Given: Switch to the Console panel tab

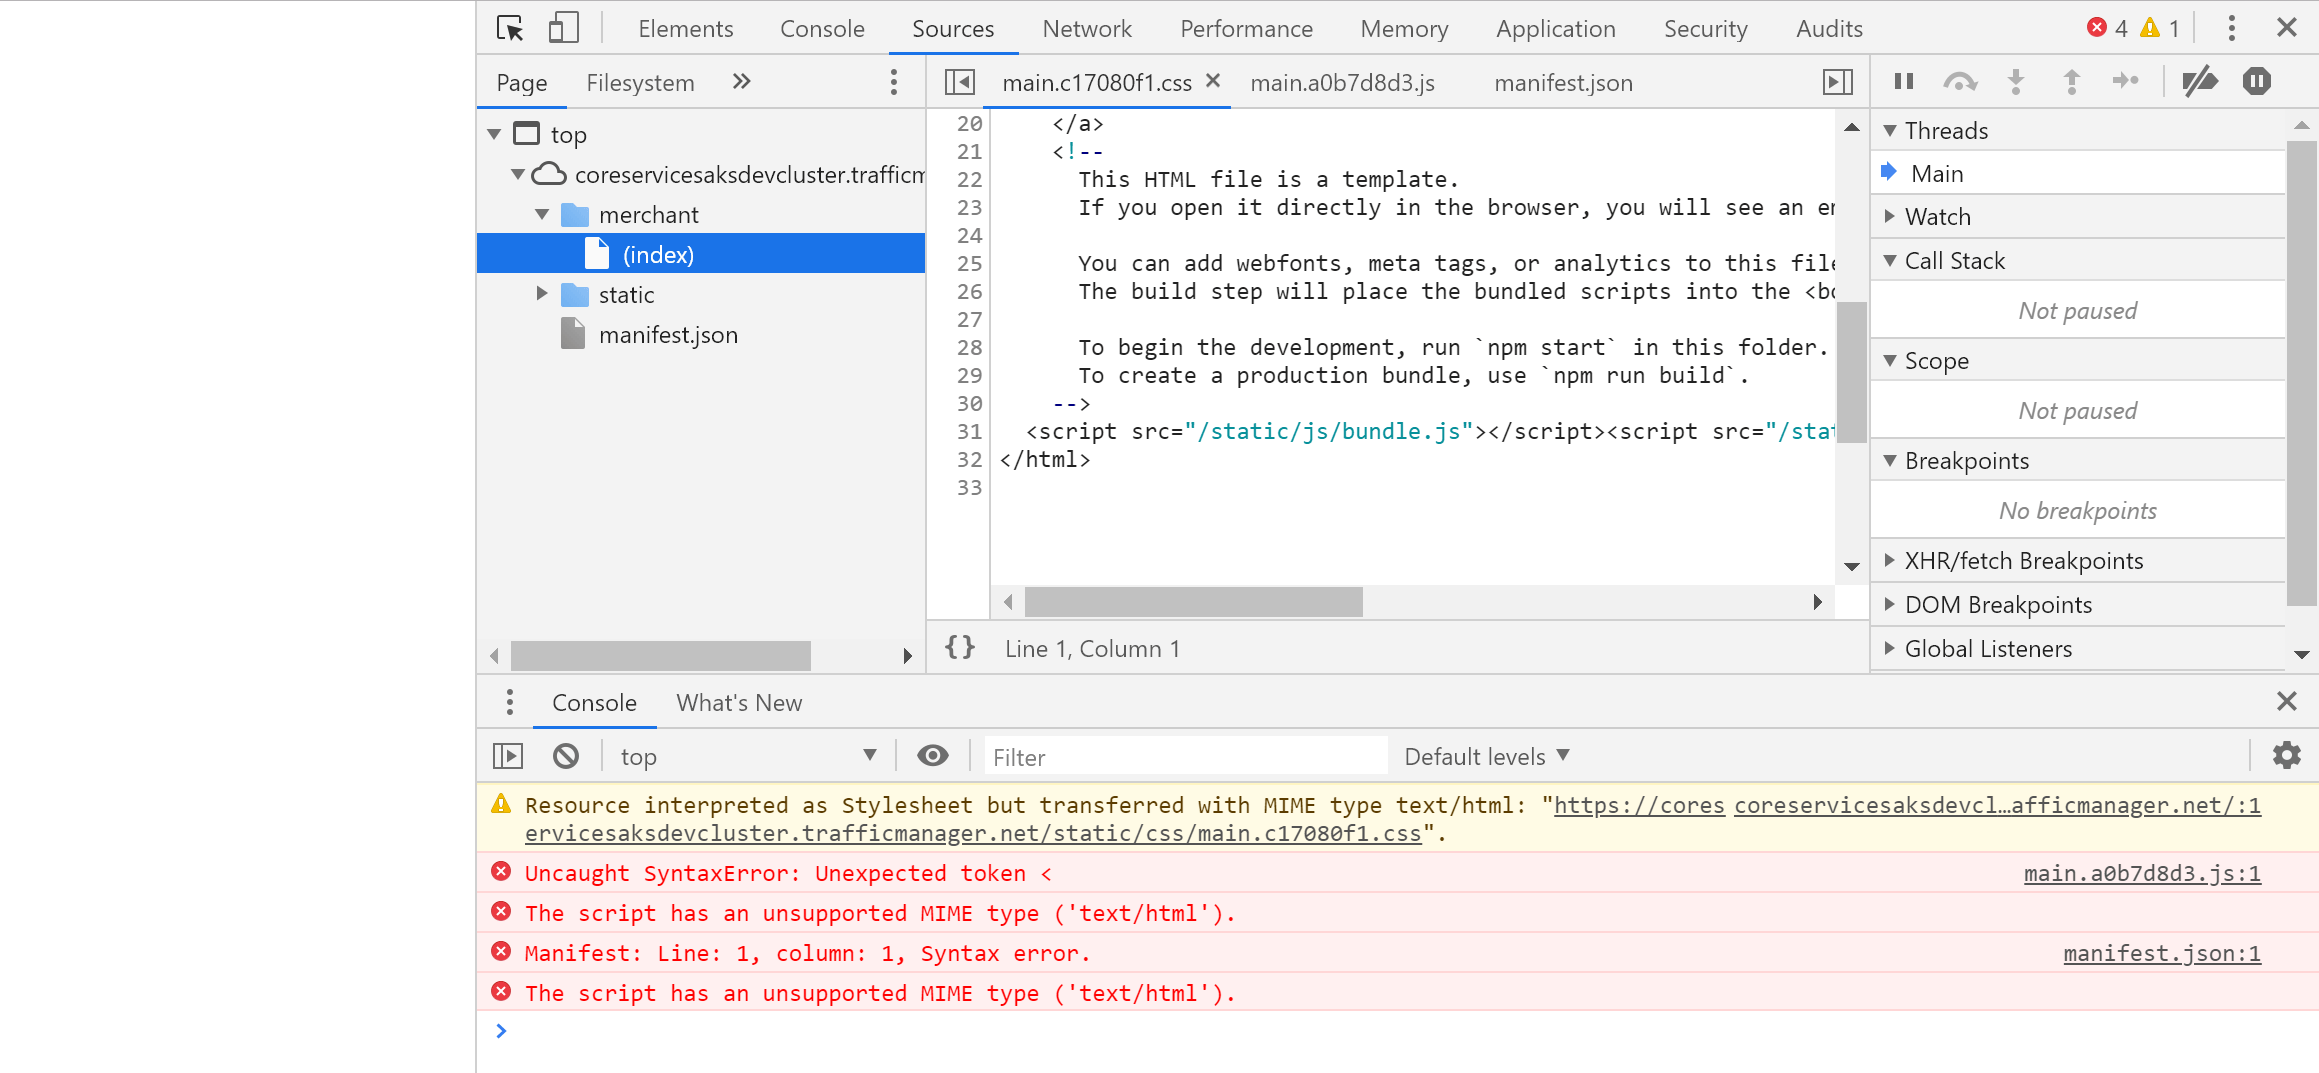Looking at the screenshot, I should [x=822, y=29].
